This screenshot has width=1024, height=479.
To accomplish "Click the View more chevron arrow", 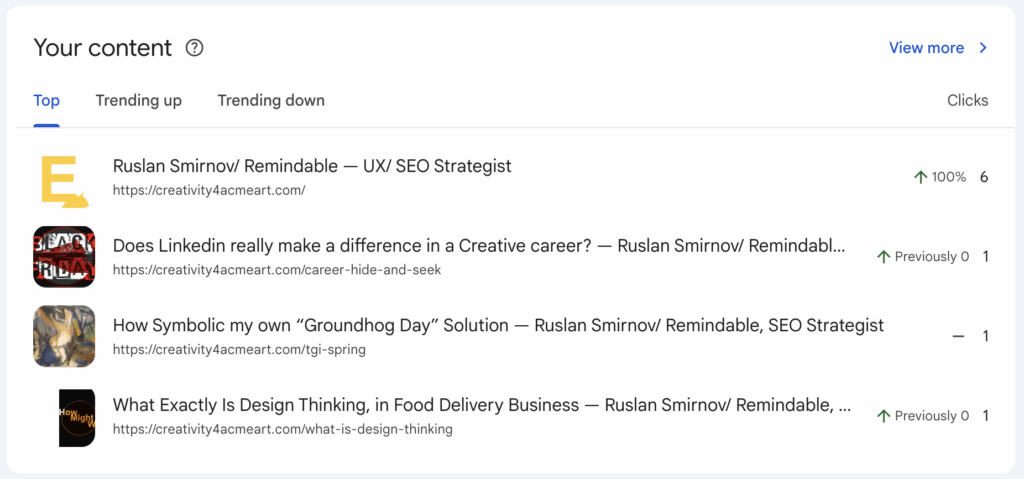I will (x=983, y=48).
